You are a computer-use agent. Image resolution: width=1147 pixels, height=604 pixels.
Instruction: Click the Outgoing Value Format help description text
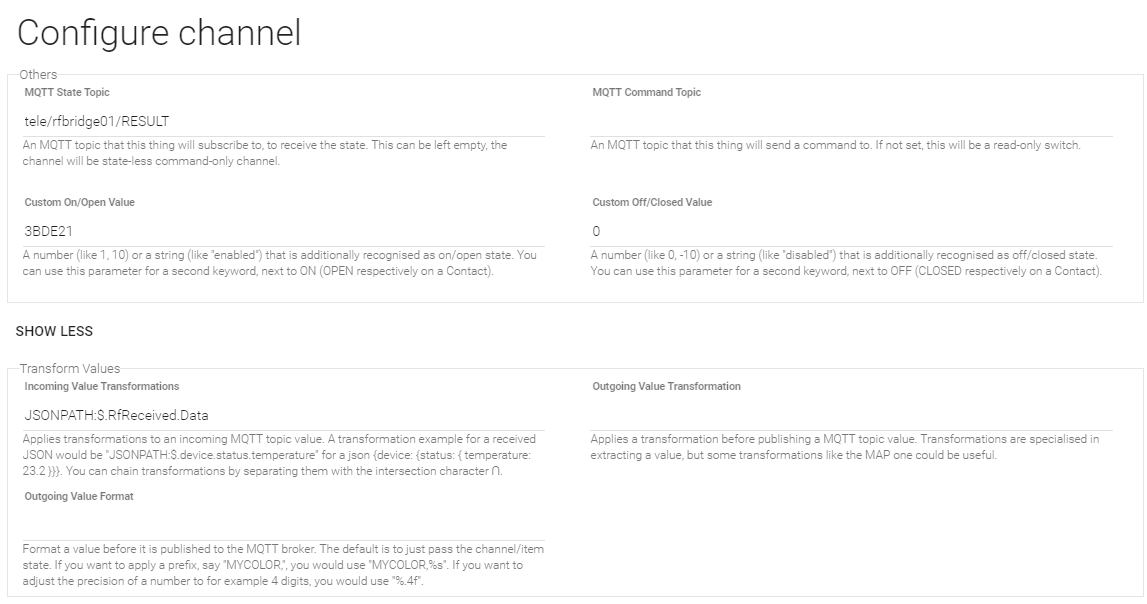coord(283,565)
